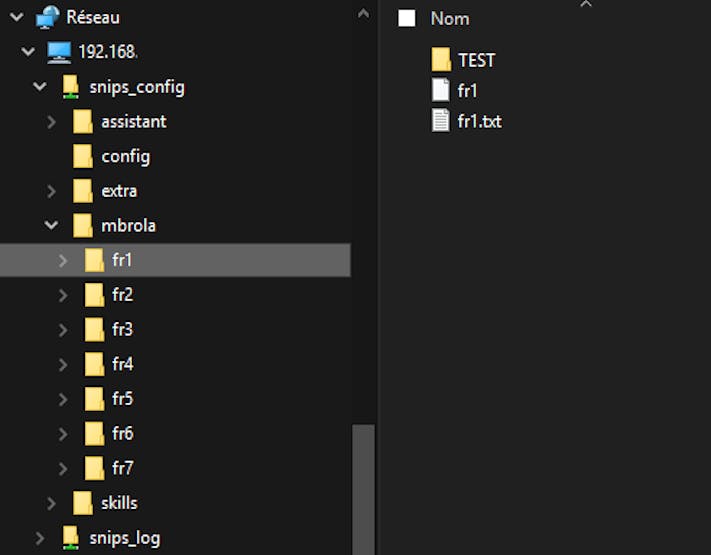The image size is (711, 555).
Task: Expand the fr2 folder chevron
Action: (x=63, y=295)
